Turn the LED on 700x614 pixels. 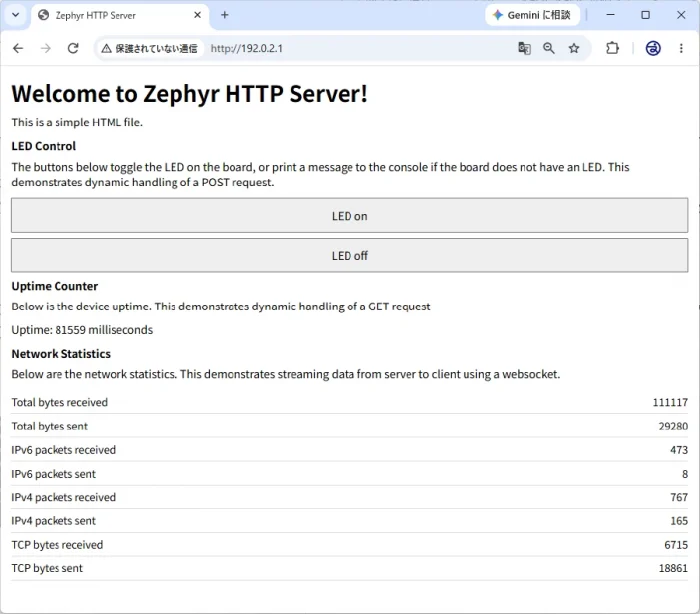point(350,216)
